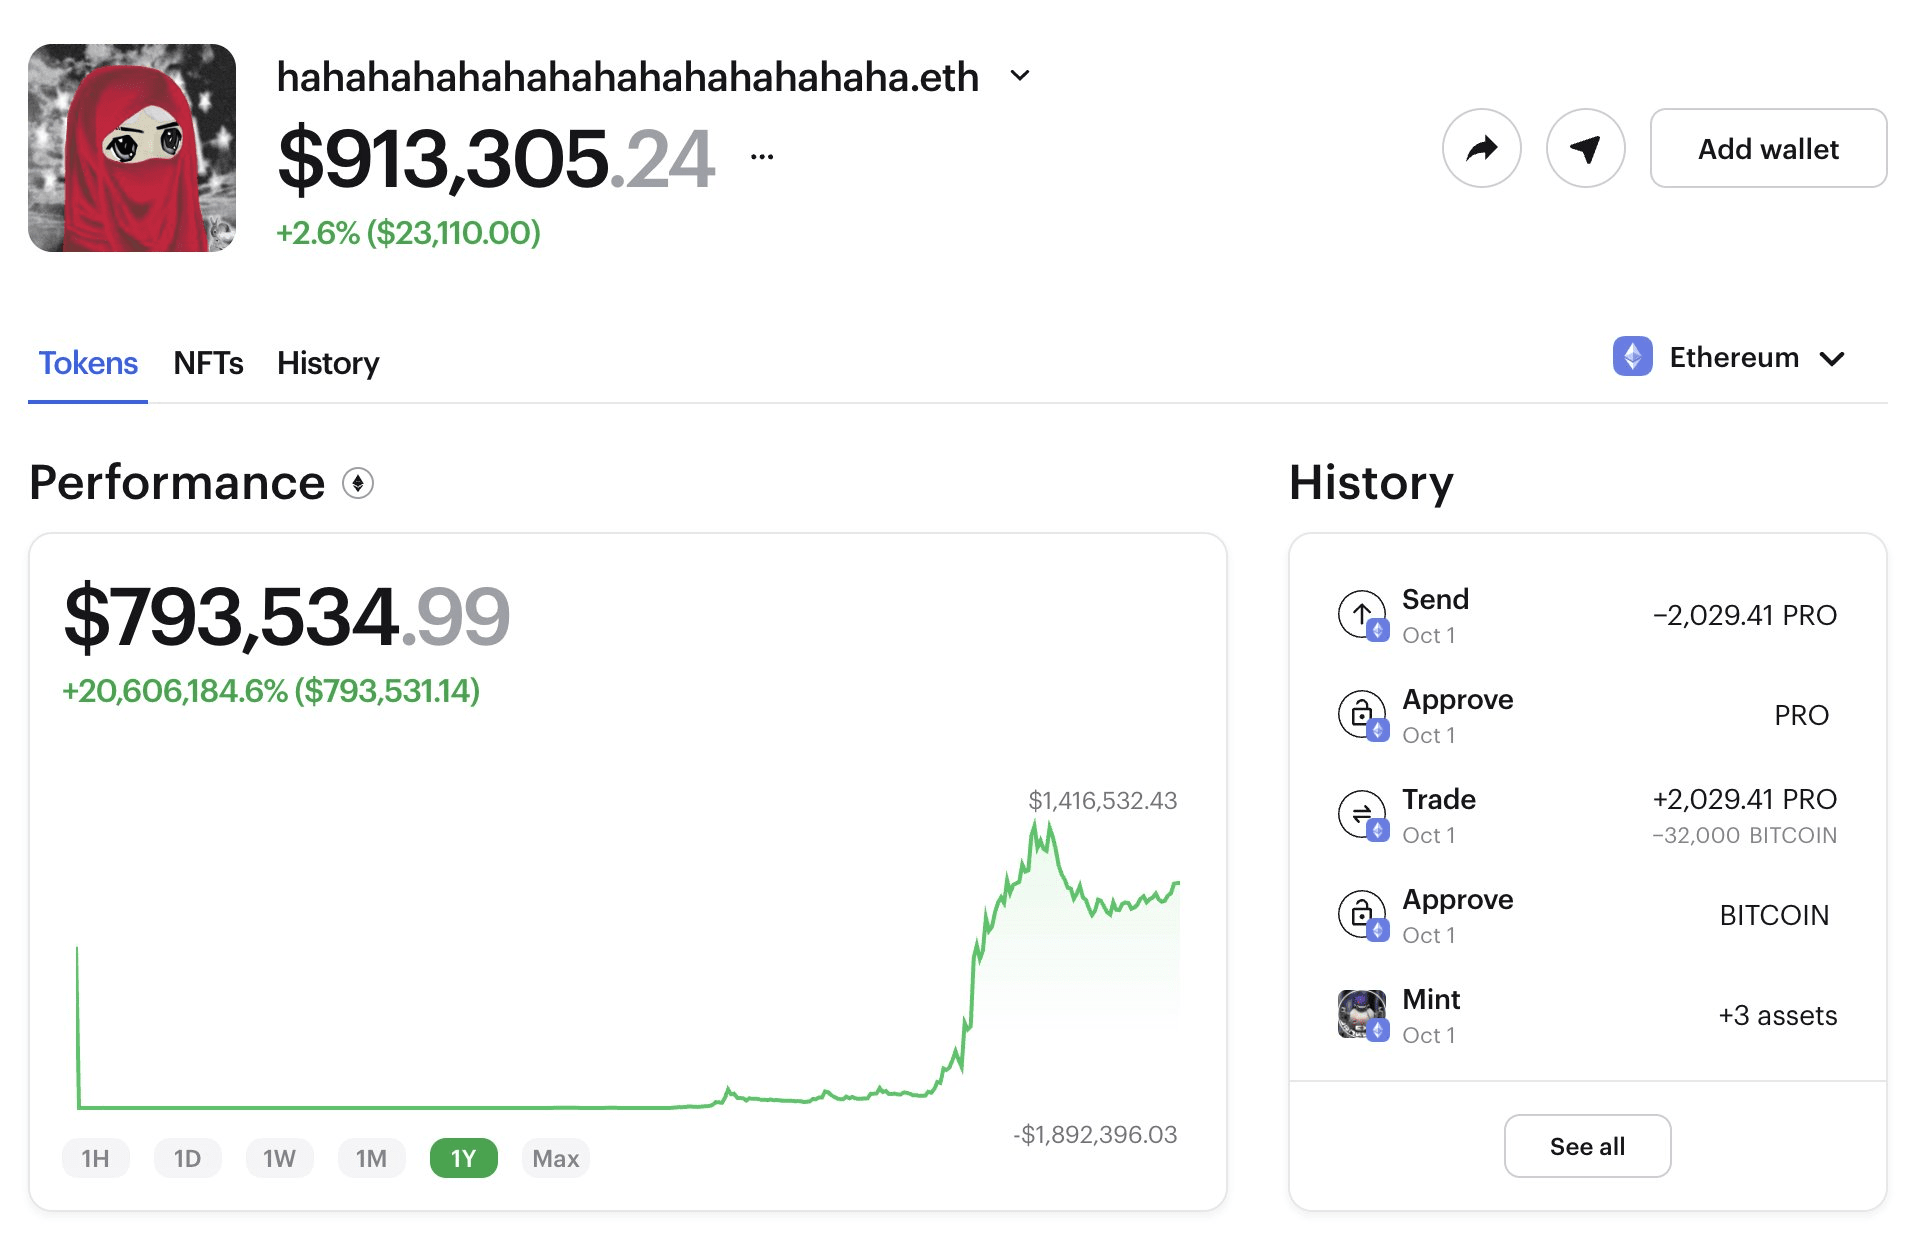Select the 1D chart range
1914x1236 pixels.
click(188, 1158)
